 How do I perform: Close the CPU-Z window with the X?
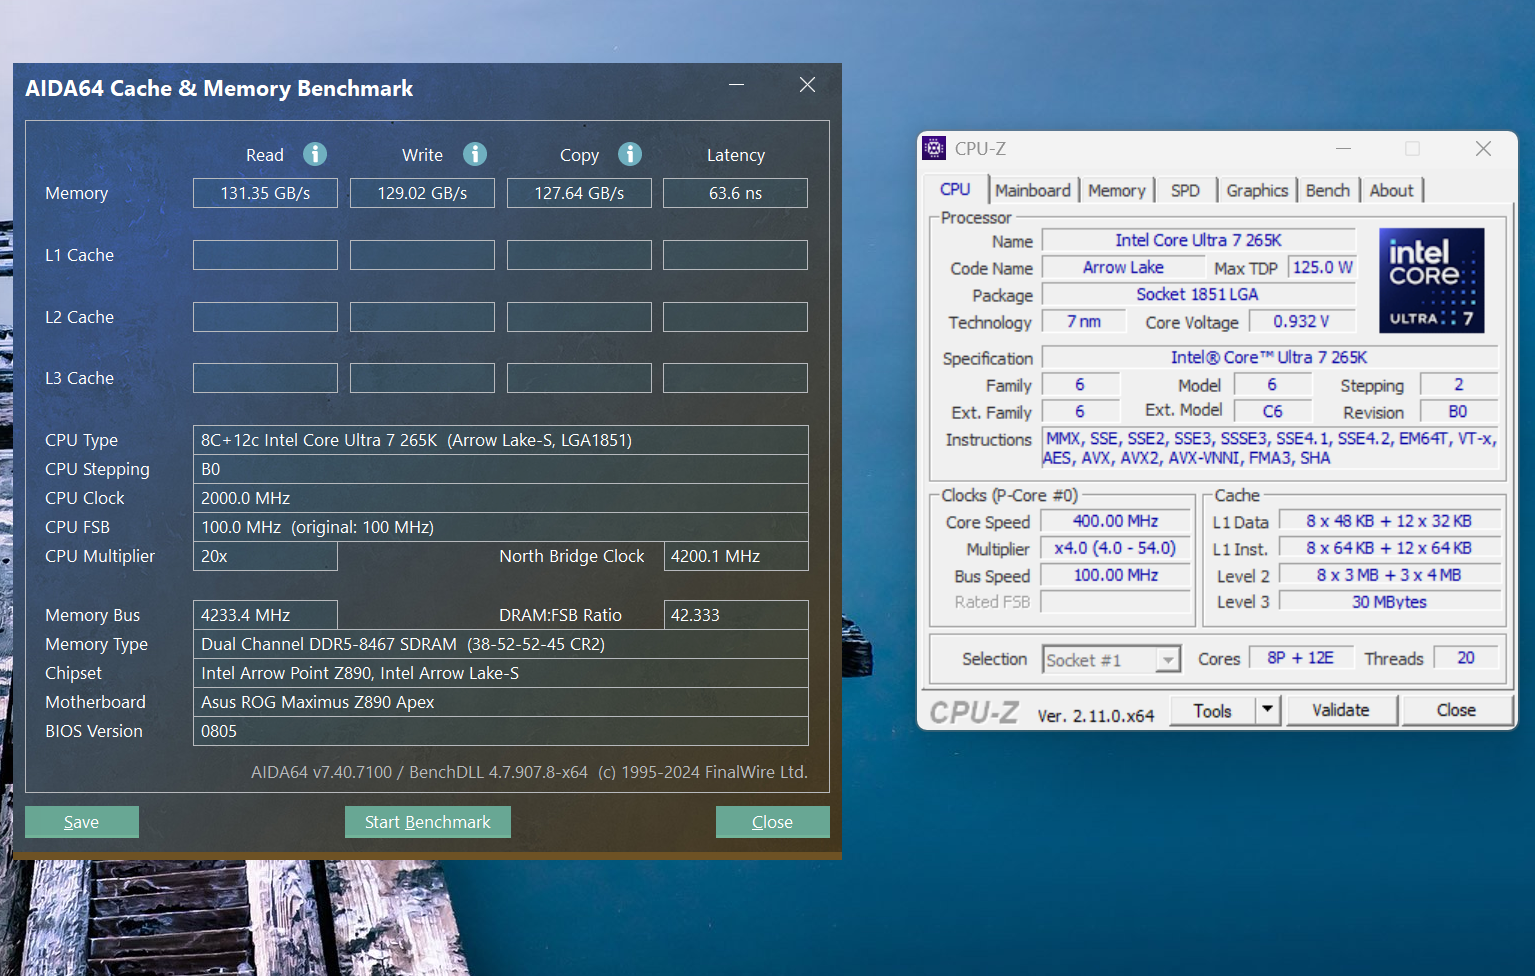1483,148
